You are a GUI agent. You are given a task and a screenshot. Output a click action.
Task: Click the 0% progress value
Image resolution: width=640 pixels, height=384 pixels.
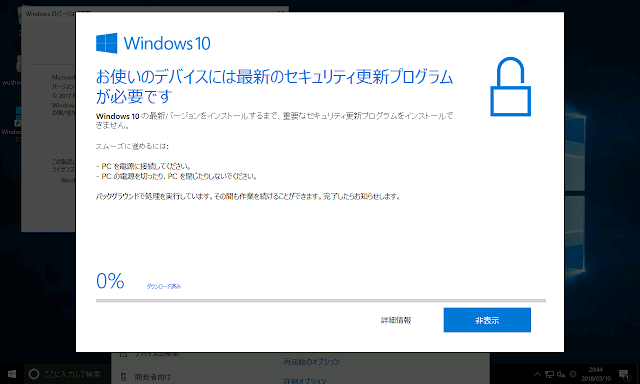(110, 281)
